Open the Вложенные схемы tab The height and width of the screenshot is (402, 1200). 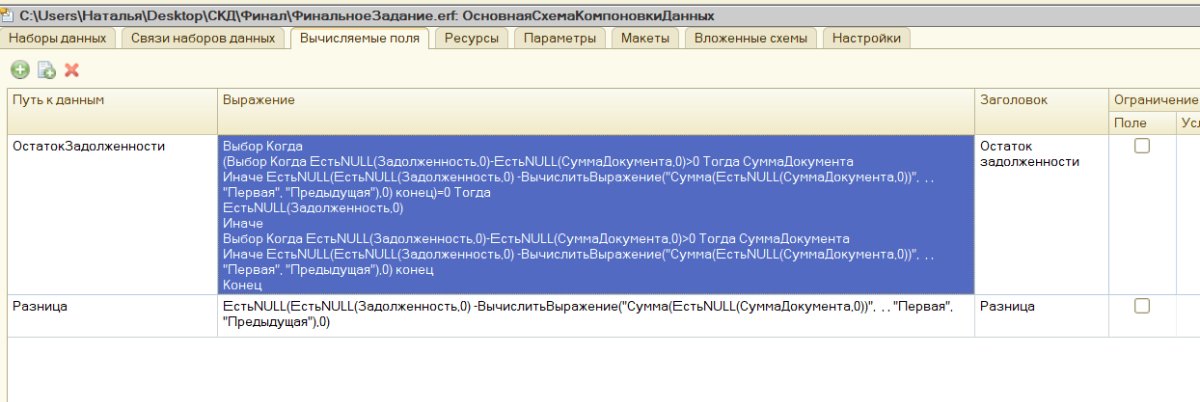click(751, 38)
